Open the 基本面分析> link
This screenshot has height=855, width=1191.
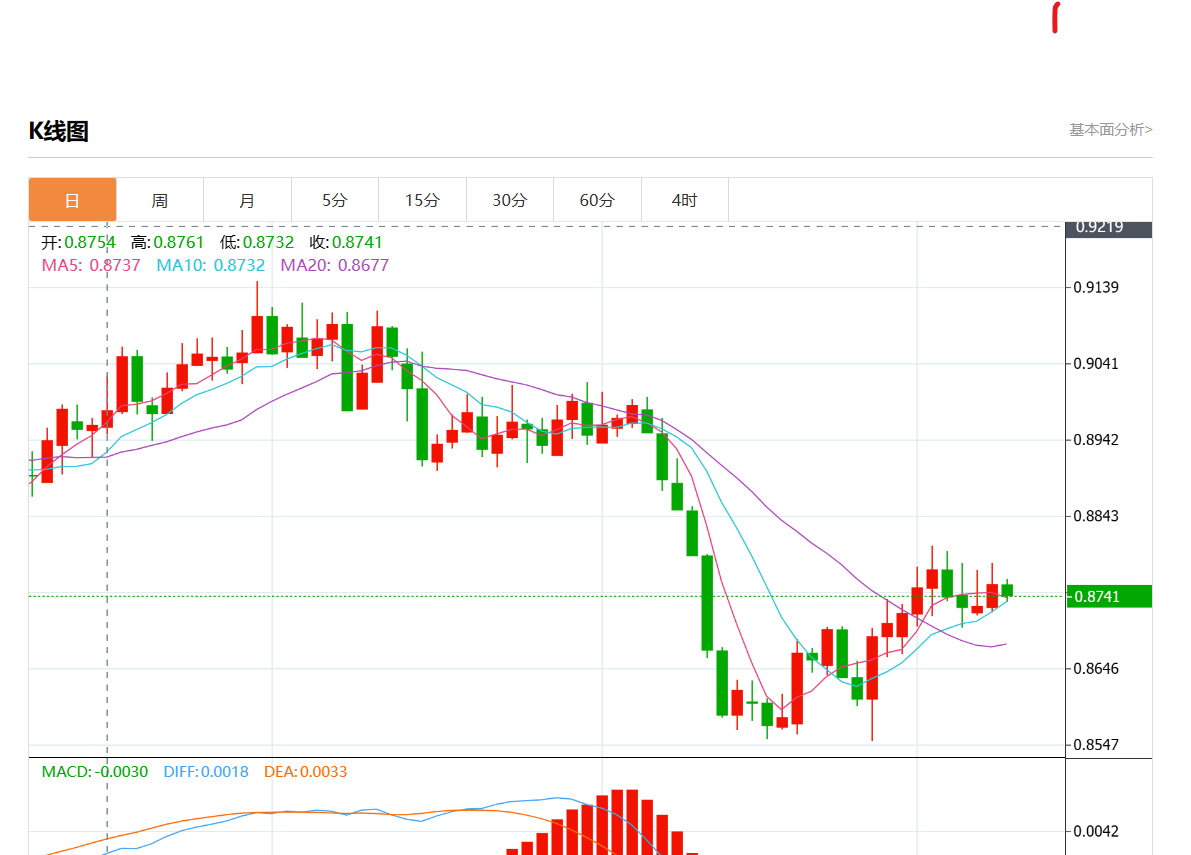tap(1110, 130)
